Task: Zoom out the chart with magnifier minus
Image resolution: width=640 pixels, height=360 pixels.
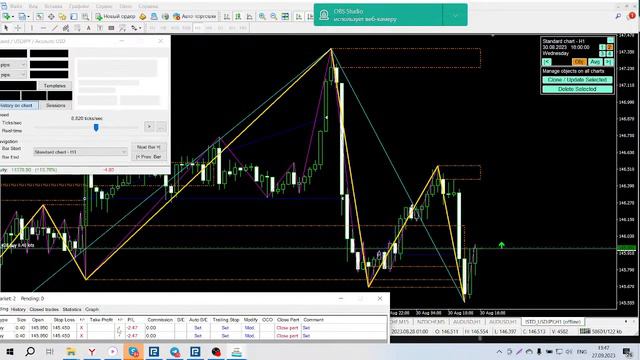Action: tap(273, 16)
